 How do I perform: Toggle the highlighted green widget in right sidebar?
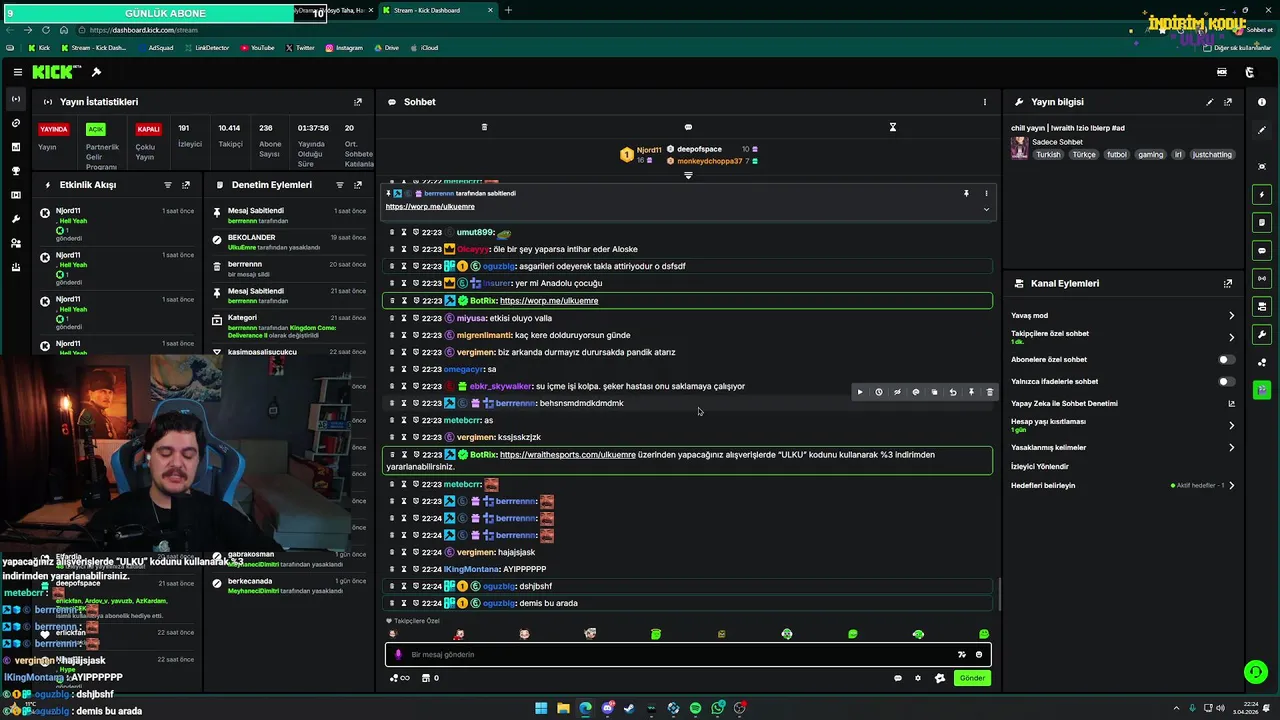point(1262,390)
